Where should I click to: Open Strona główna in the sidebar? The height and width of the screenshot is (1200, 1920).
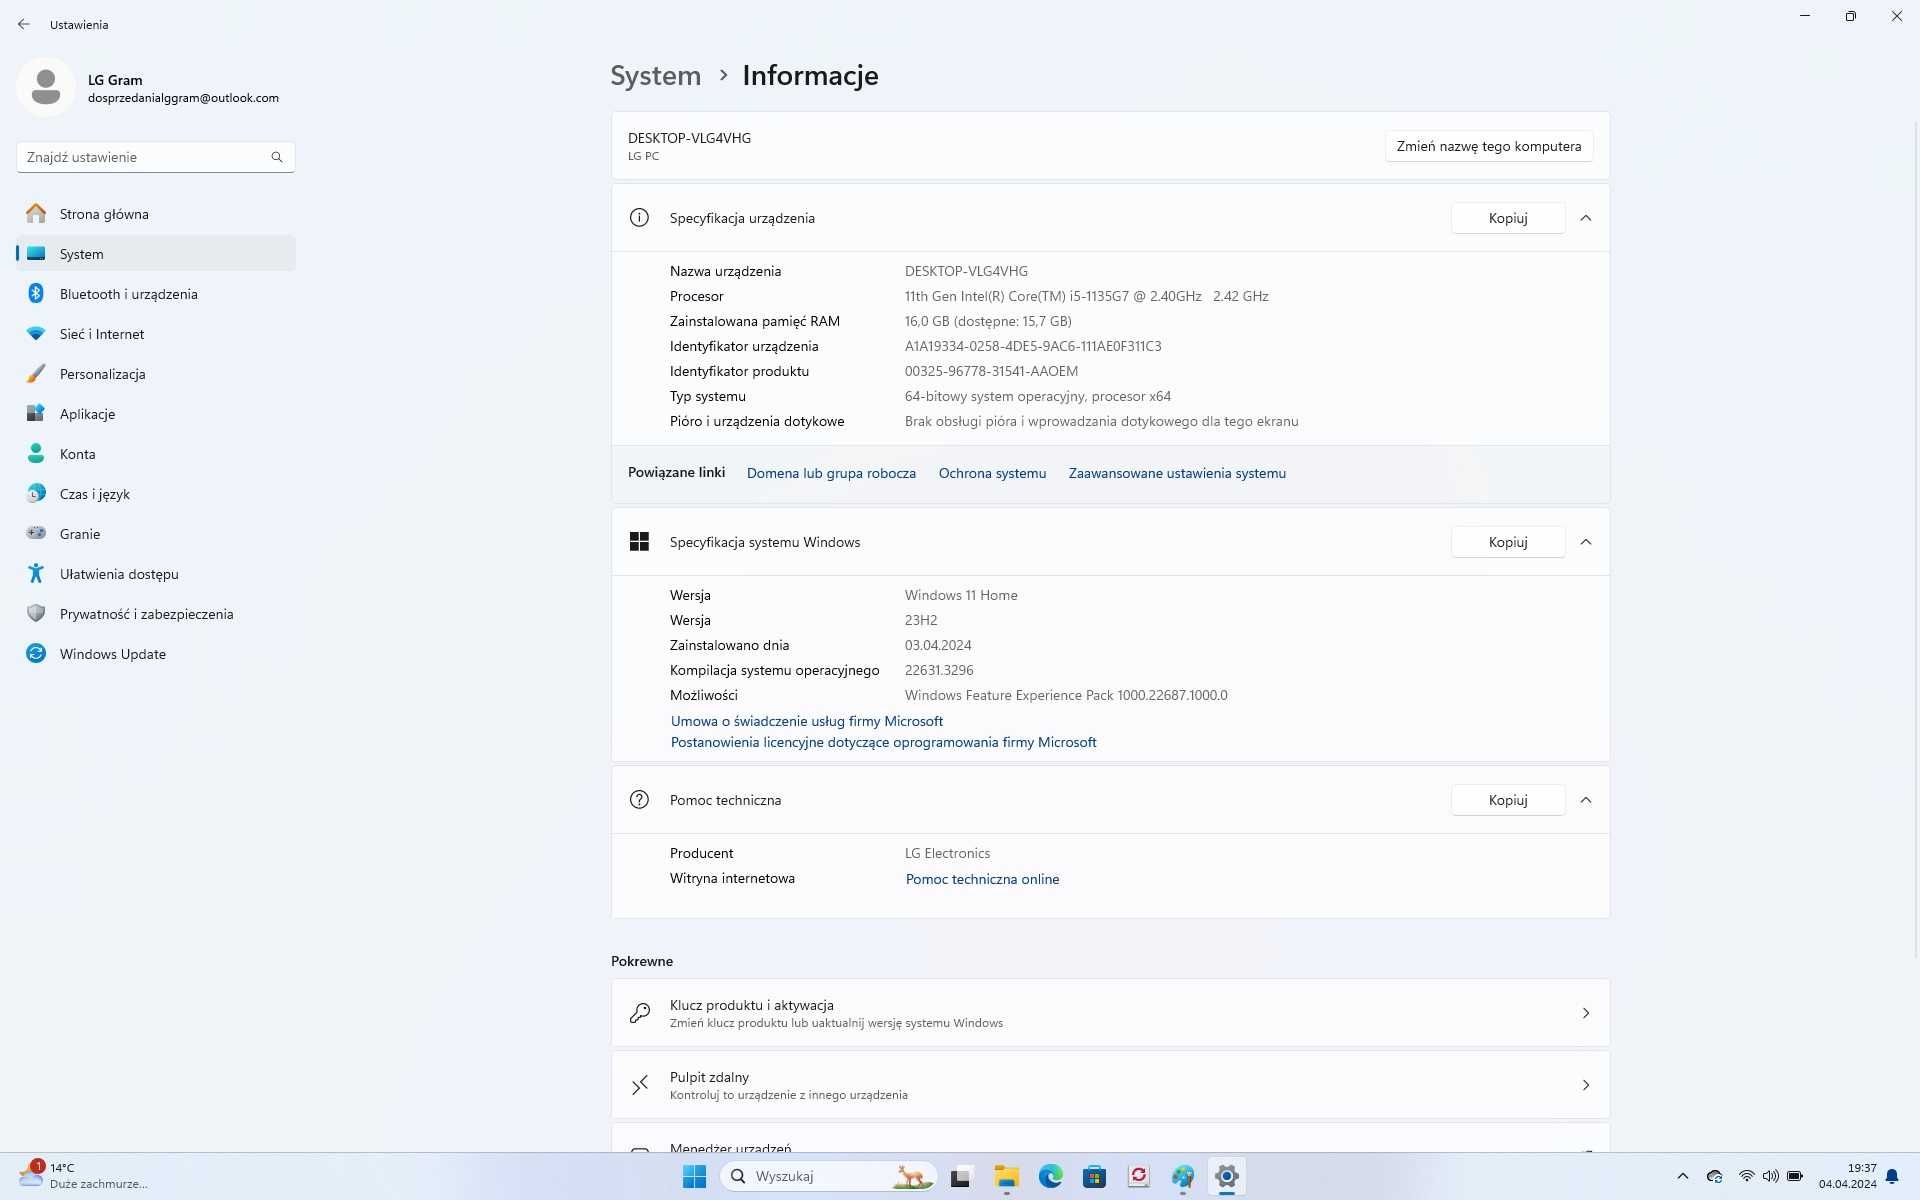tap(156, 214)
